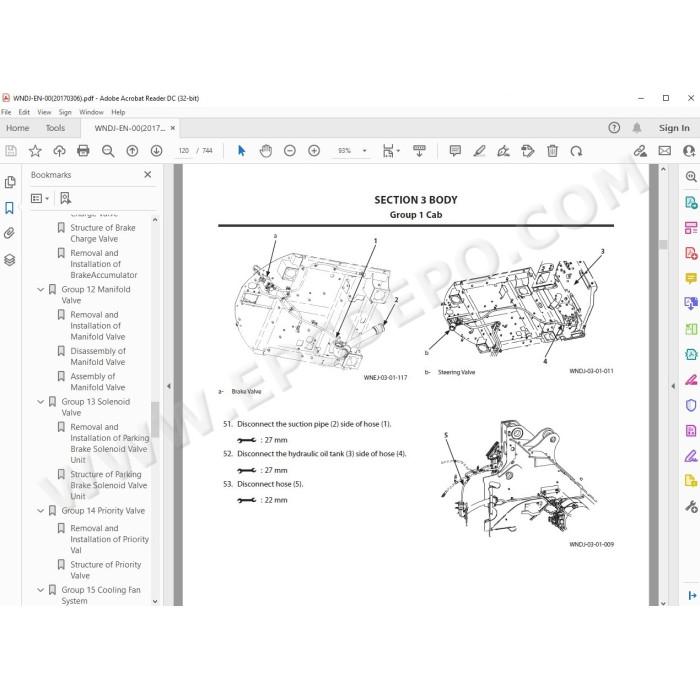This screenshot has height=700, width=700.
Task: Open the File menu
Action: tap(6, 112)
